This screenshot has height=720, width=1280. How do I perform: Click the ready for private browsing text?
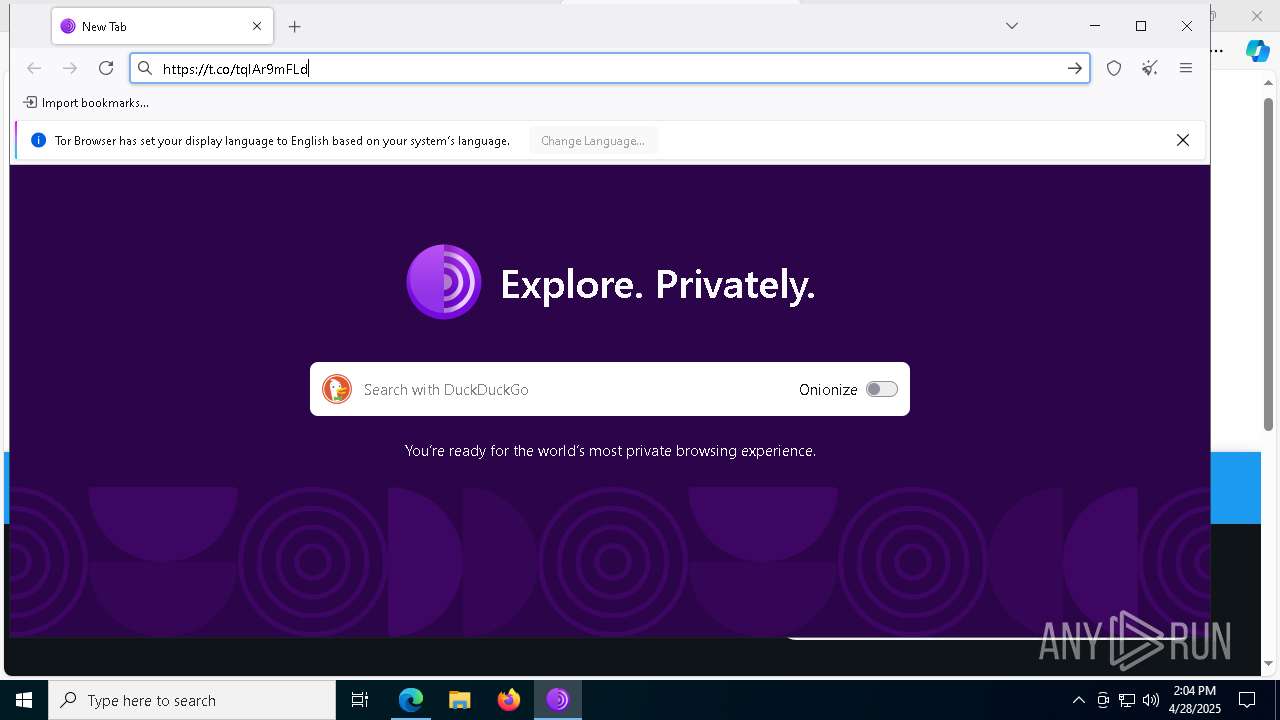pyautogui.click(x=610, y=451)
